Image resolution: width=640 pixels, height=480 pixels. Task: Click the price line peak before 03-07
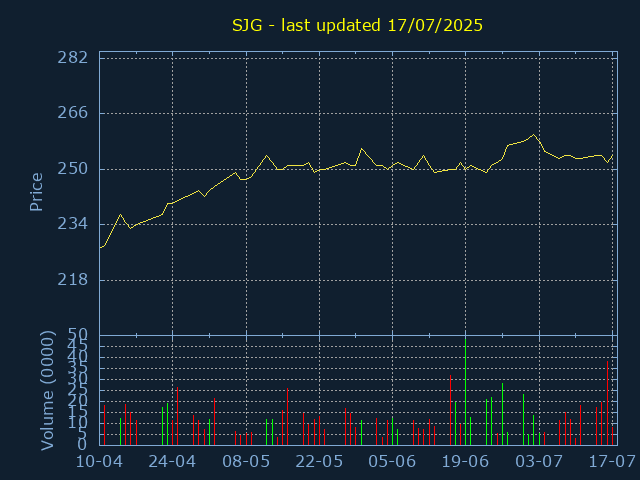(533, 135)
